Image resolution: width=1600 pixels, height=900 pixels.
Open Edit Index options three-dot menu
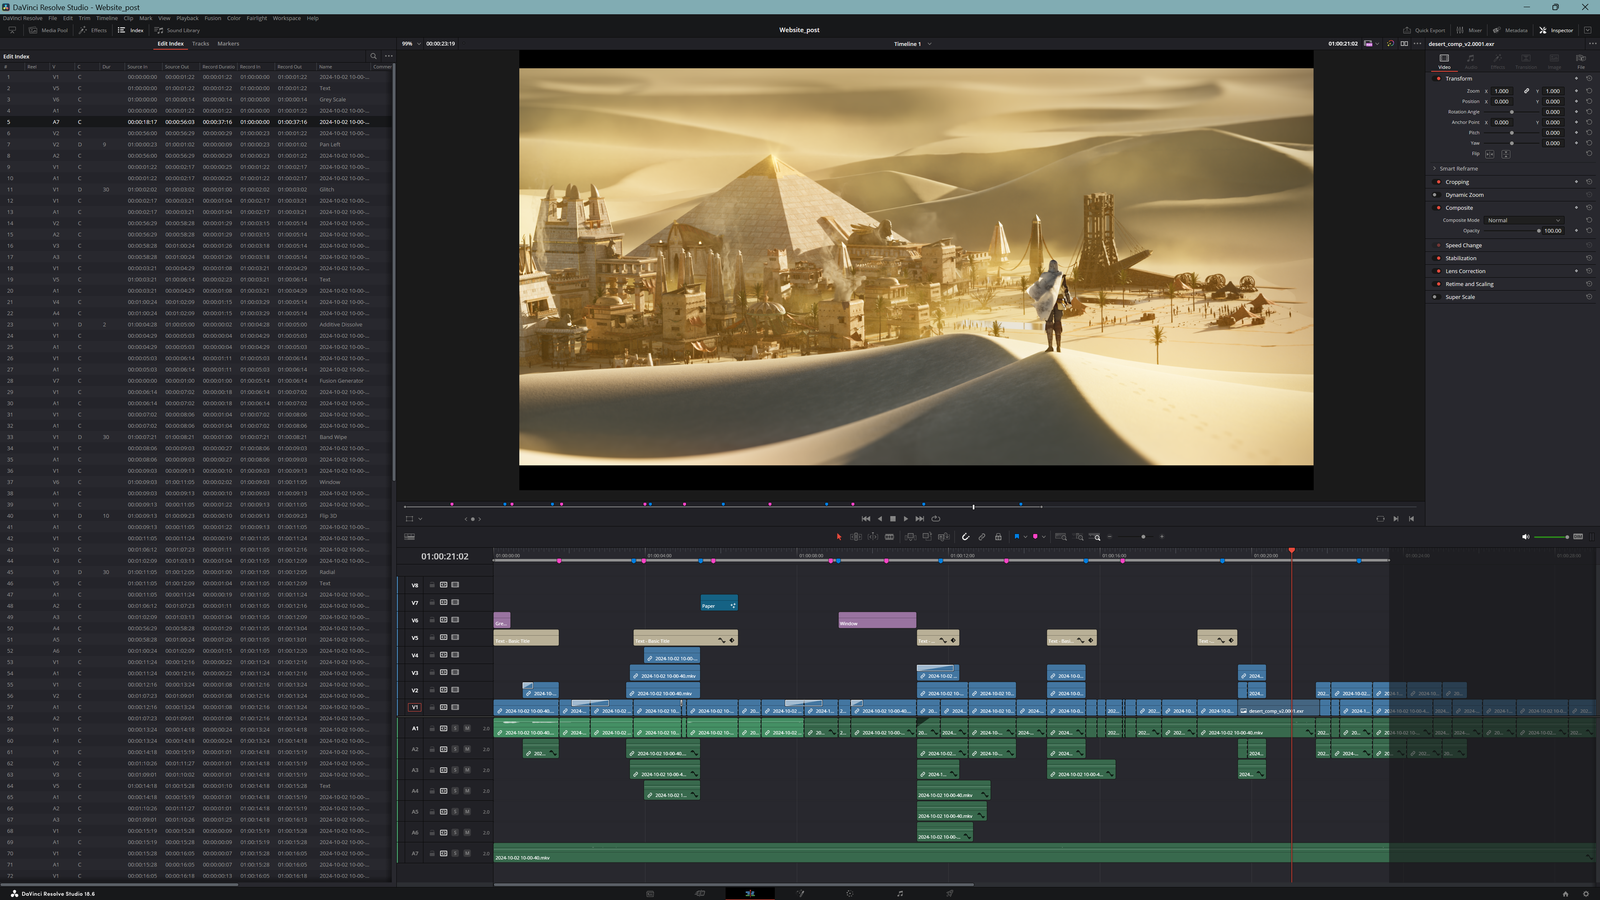tap(388, 56)
